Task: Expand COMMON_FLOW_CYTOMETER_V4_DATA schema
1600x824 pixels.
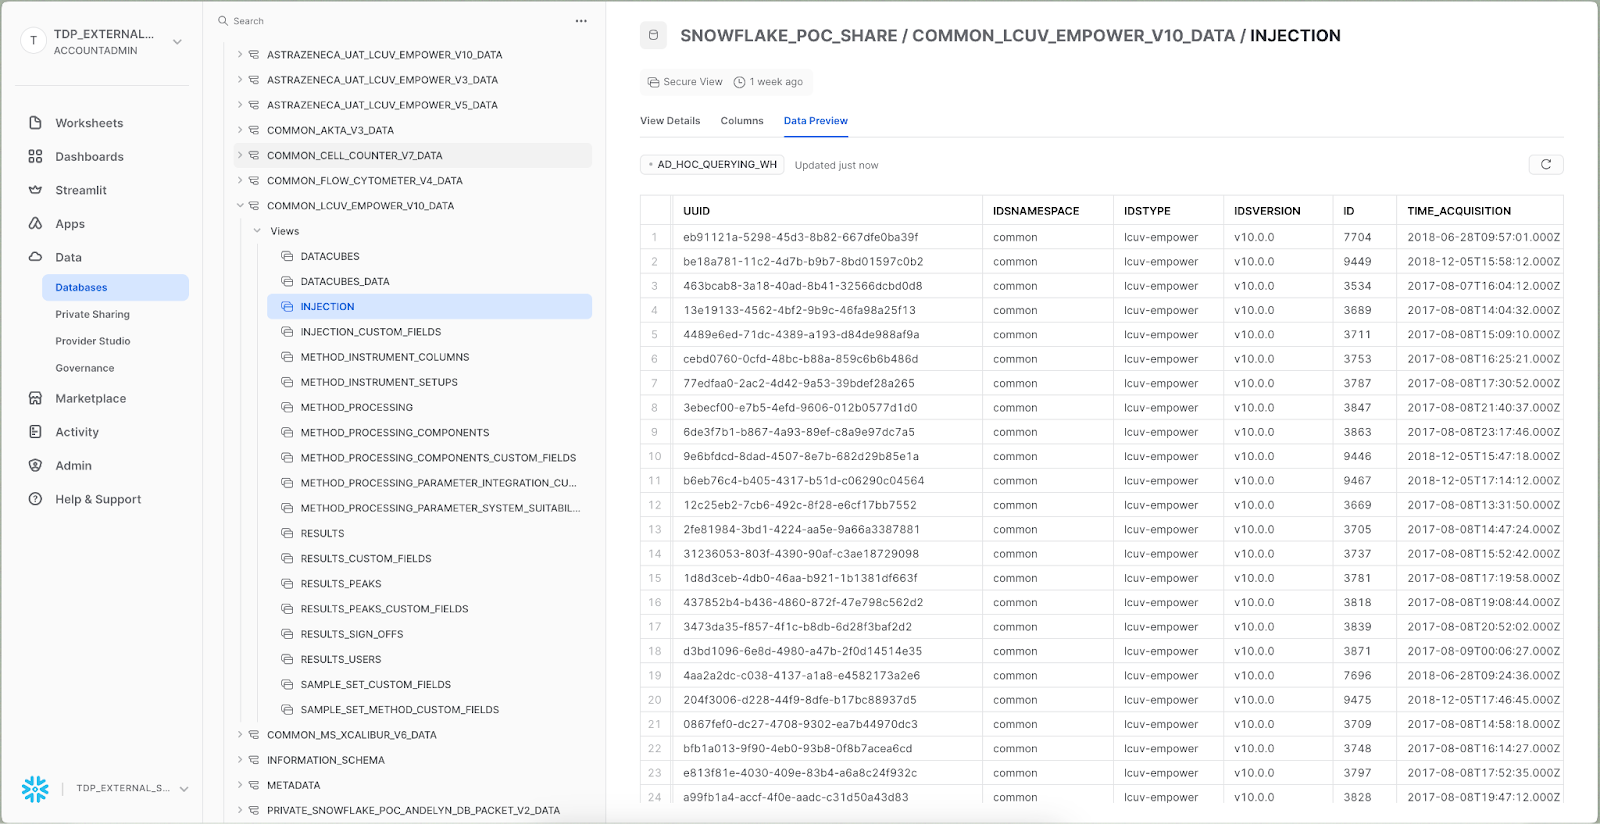Action: pos(240,181)
